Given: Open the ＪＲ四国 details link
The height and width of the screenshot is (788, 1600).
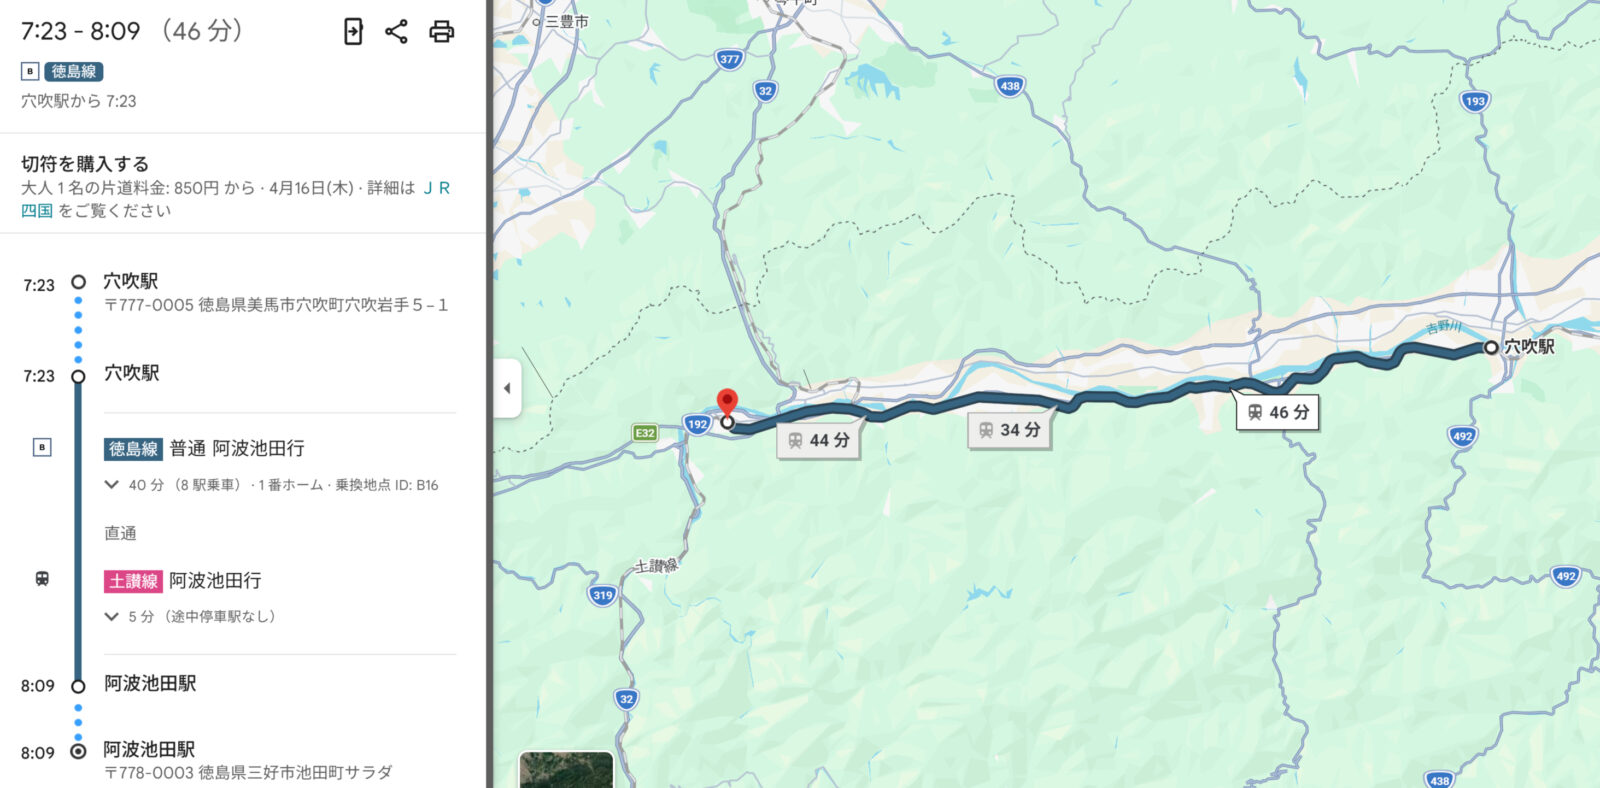Looking at the screenshot, I should click(235, 199).
